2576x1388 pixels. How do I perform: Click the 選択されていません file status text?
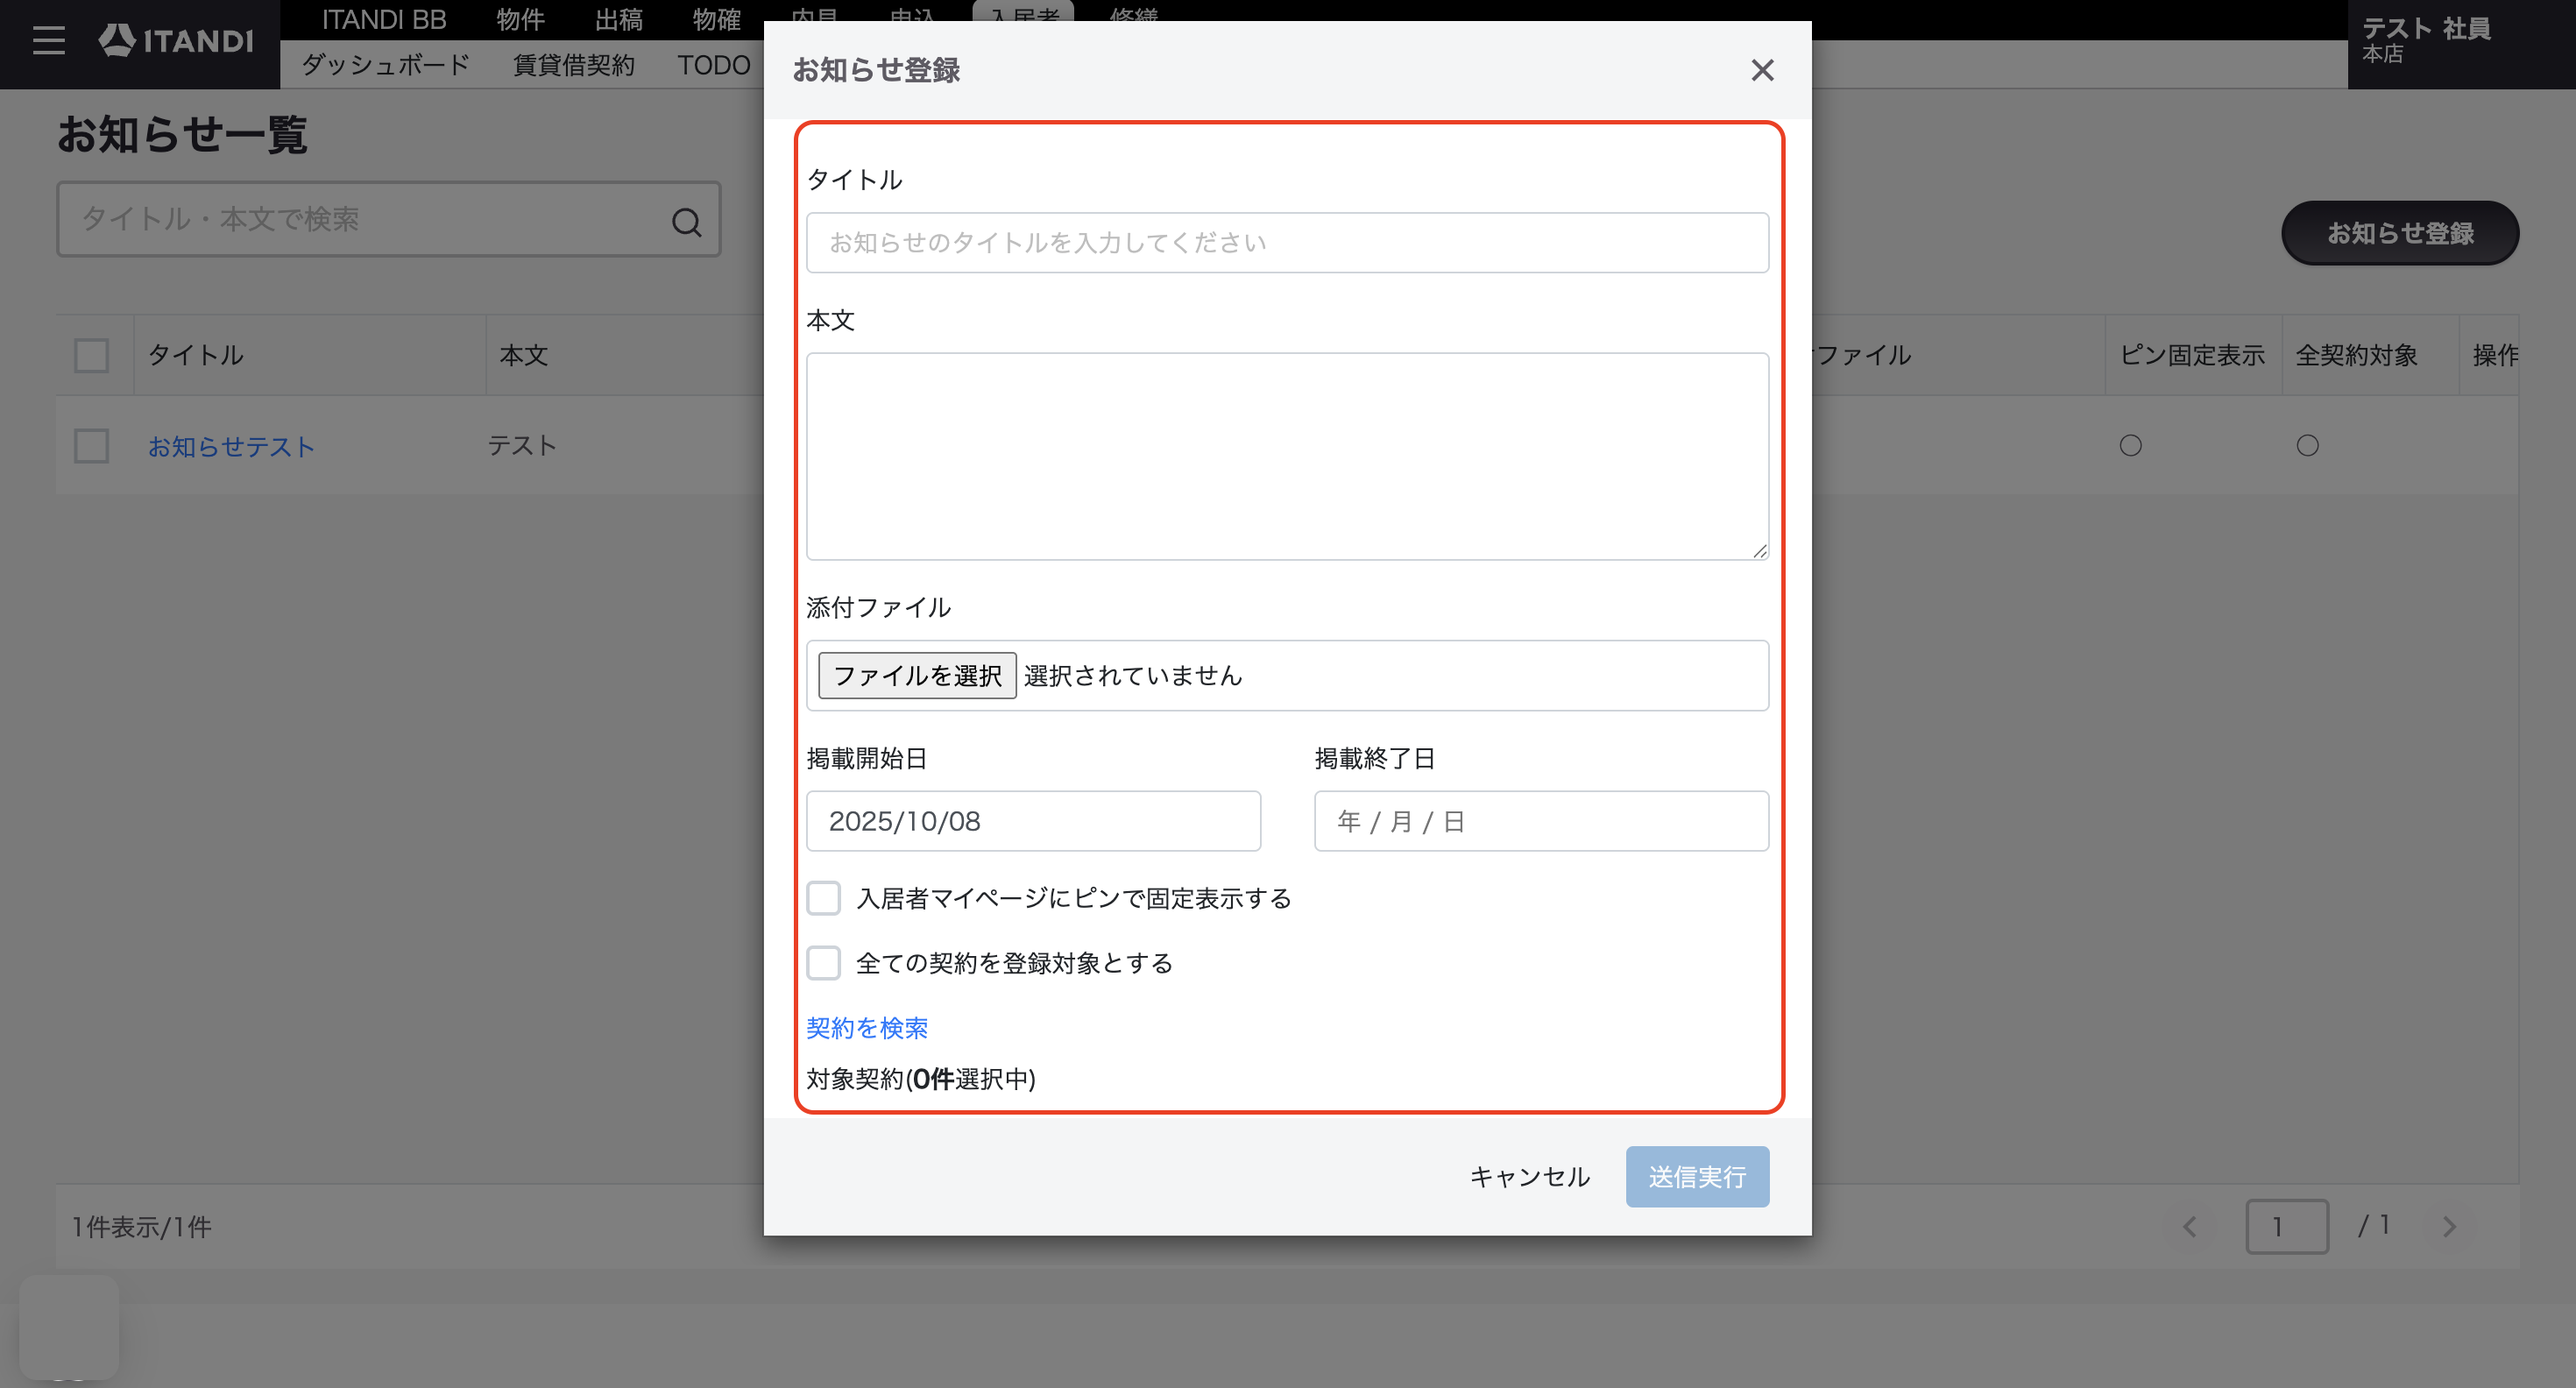(1133, 676)
